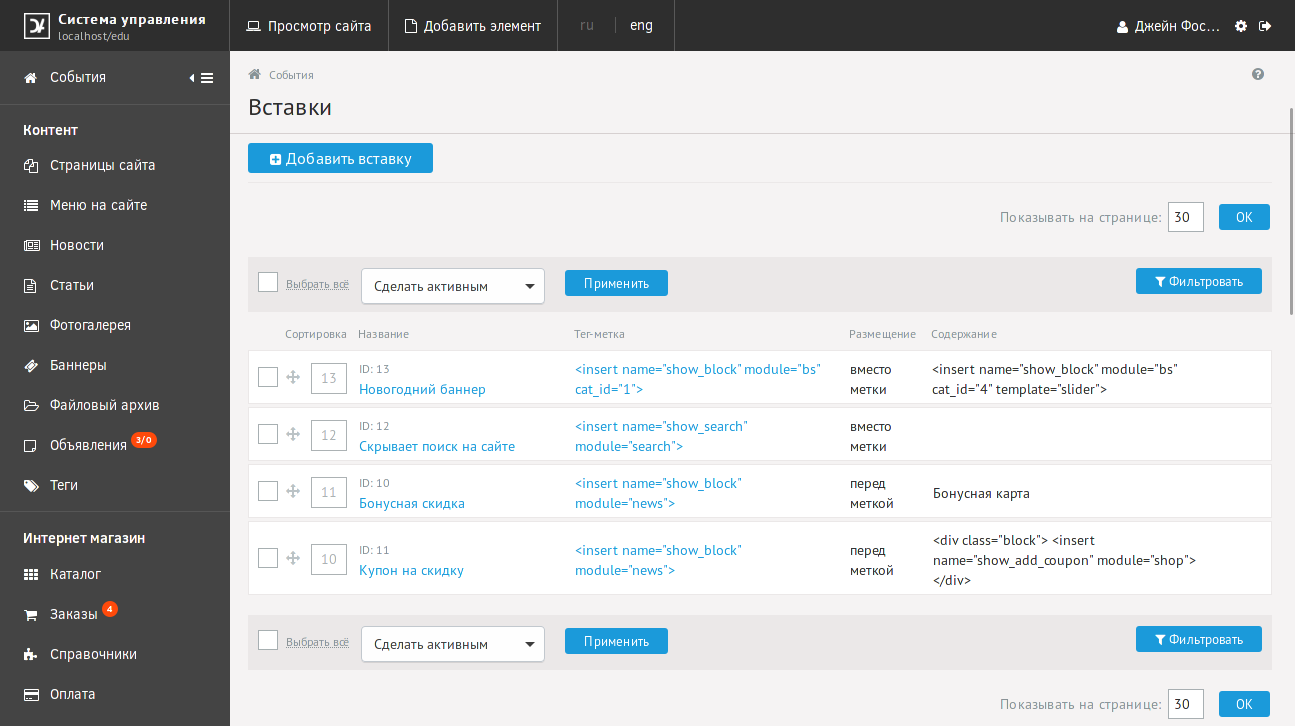The height and width of the screenshot is (726, 1295).
Task: Check the Купон на скидку row checkbox
Action: [x=267, y=558]
